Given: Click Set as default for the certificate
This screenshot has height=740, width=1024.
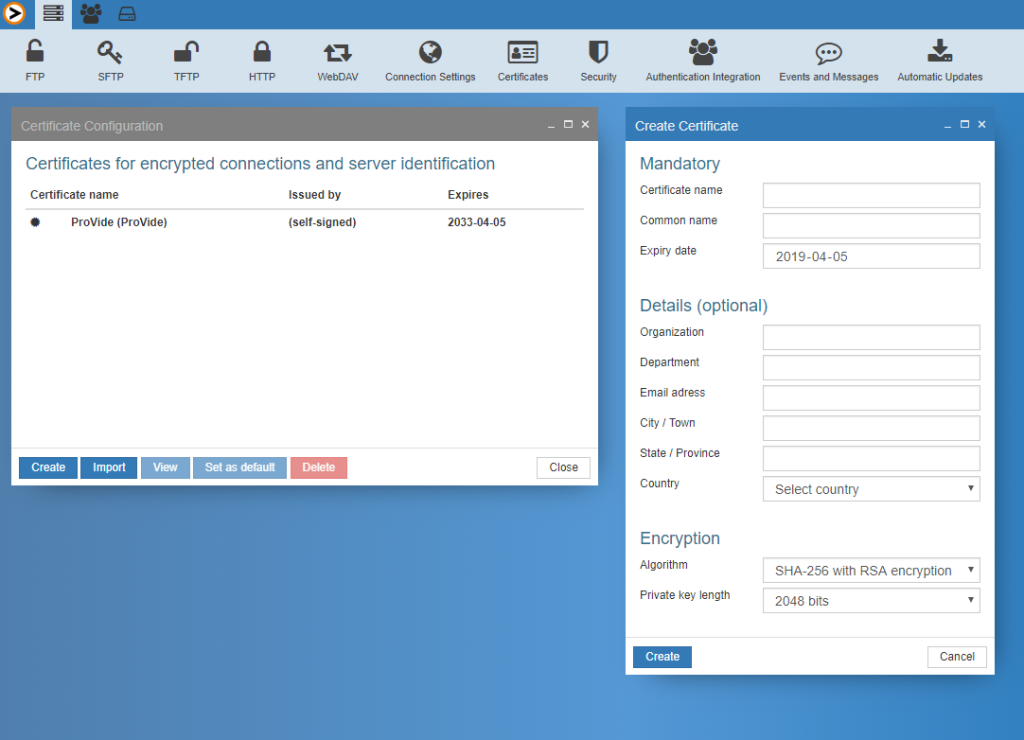Looking at the screenshot, I should click(239, 467).
